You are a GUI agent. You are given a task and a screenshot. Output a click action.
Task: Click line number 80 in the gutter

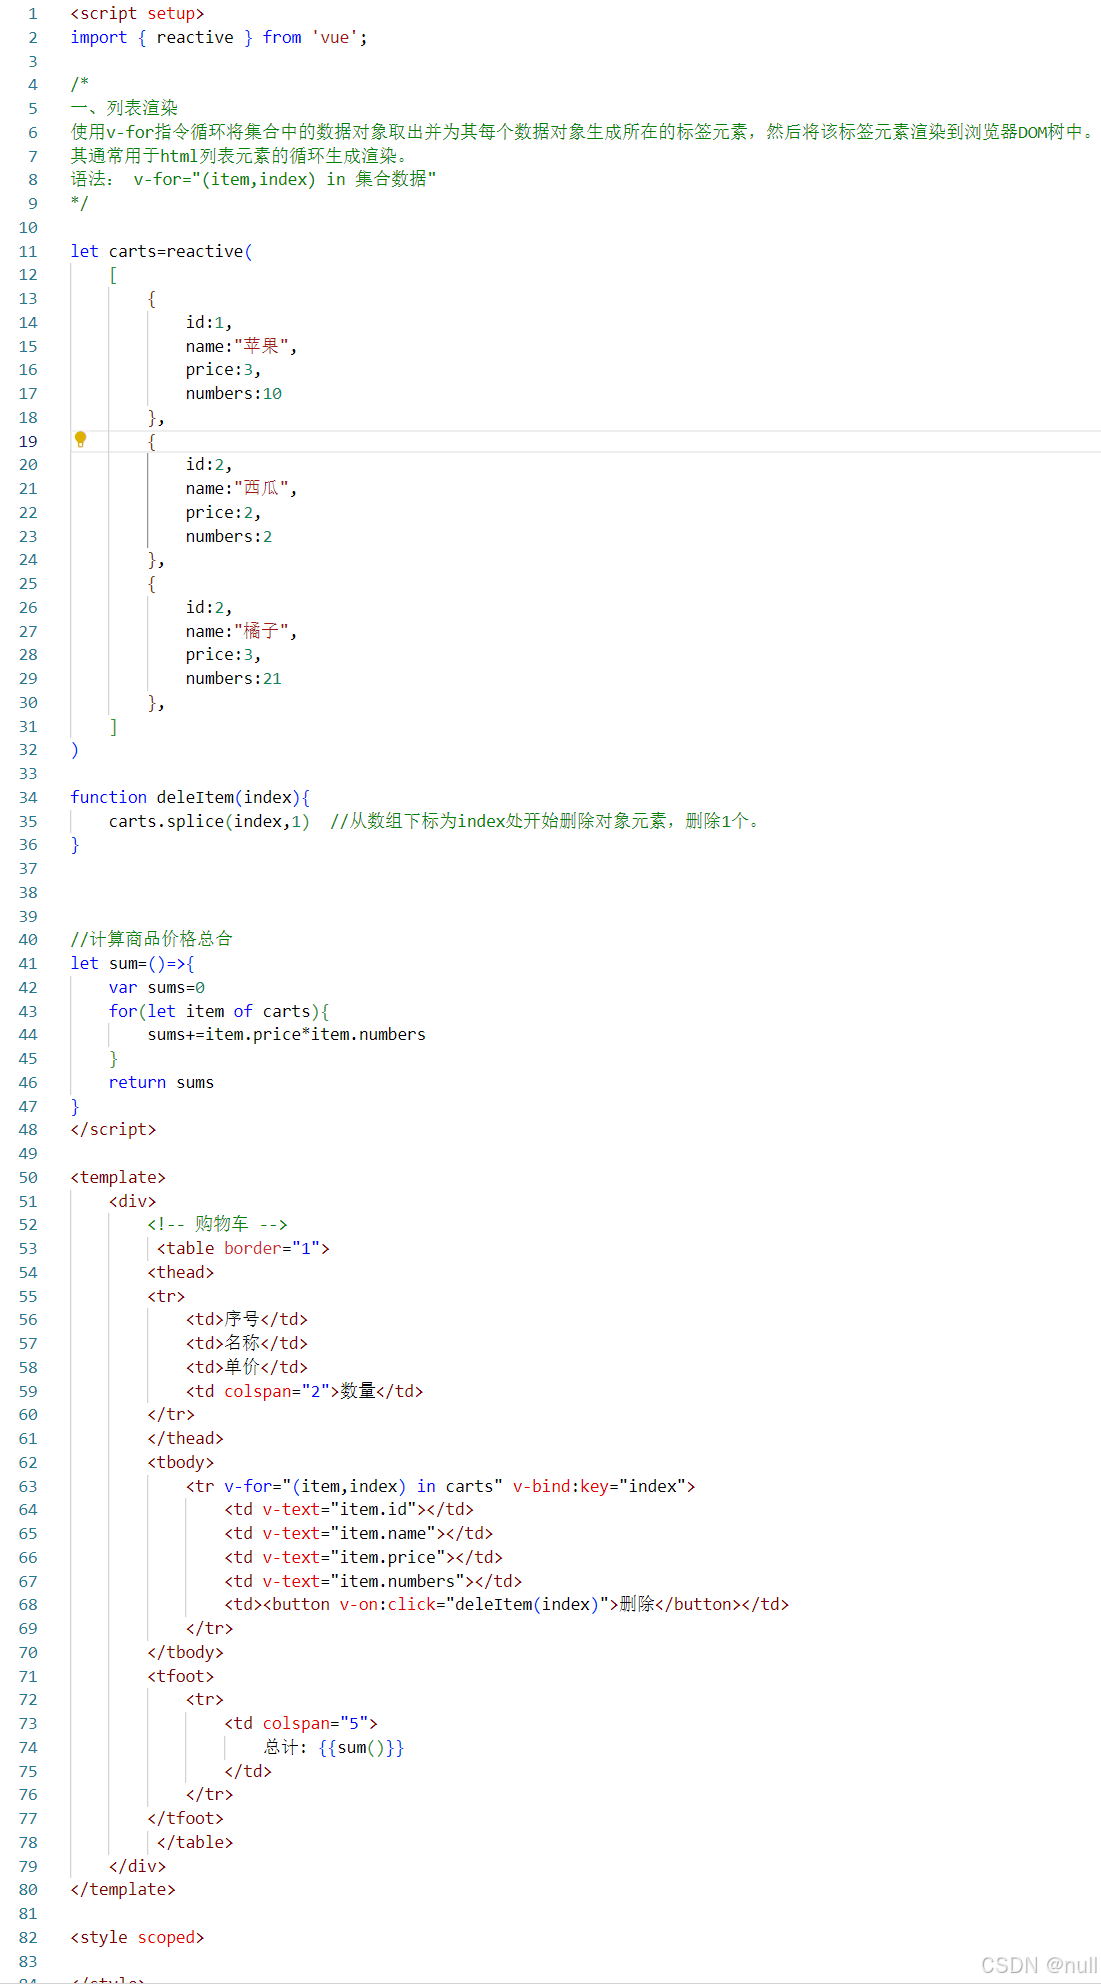click(28, 1889)
